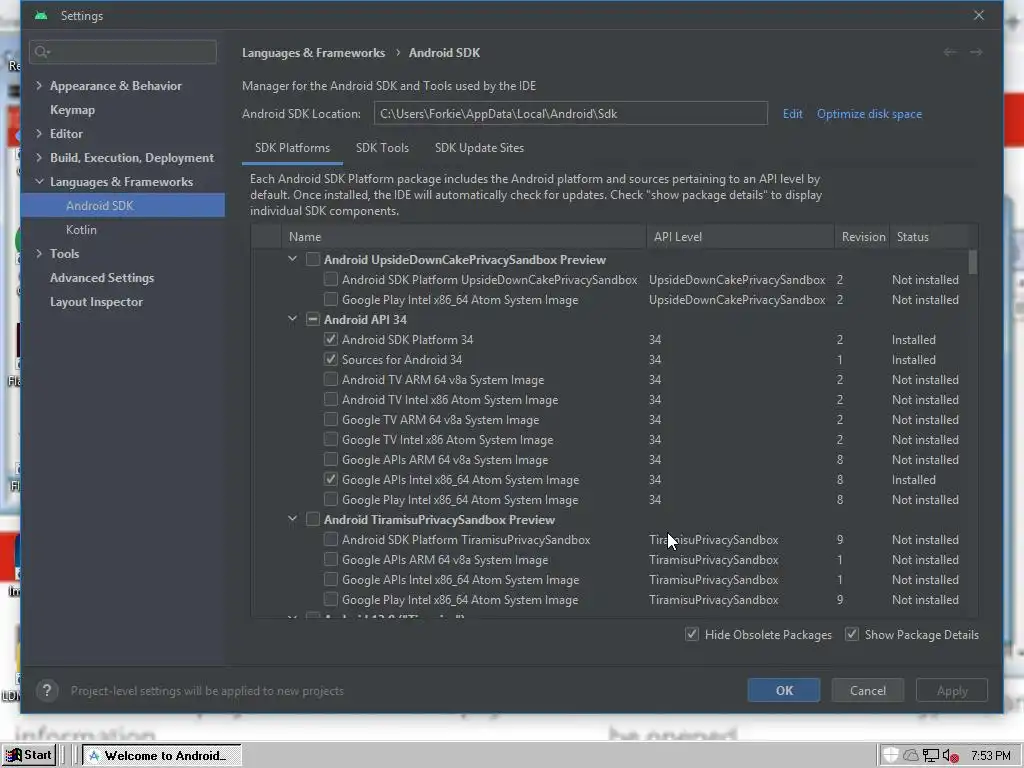Check the Android API 34 group checkbox
This screenshot has width=1024, height=768.
click(313, 319)
